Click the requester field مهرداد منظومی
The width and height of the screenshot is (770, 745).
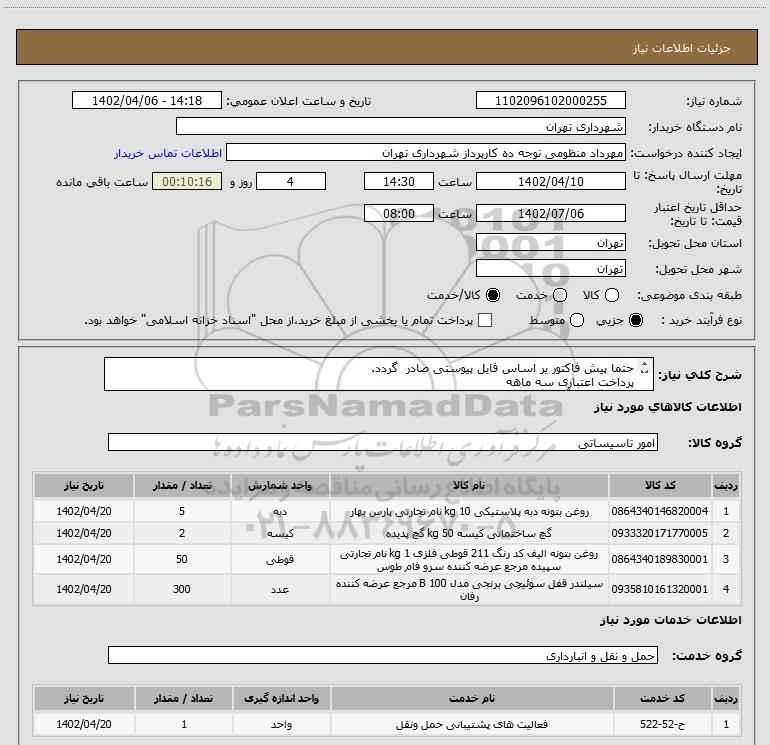426,153
